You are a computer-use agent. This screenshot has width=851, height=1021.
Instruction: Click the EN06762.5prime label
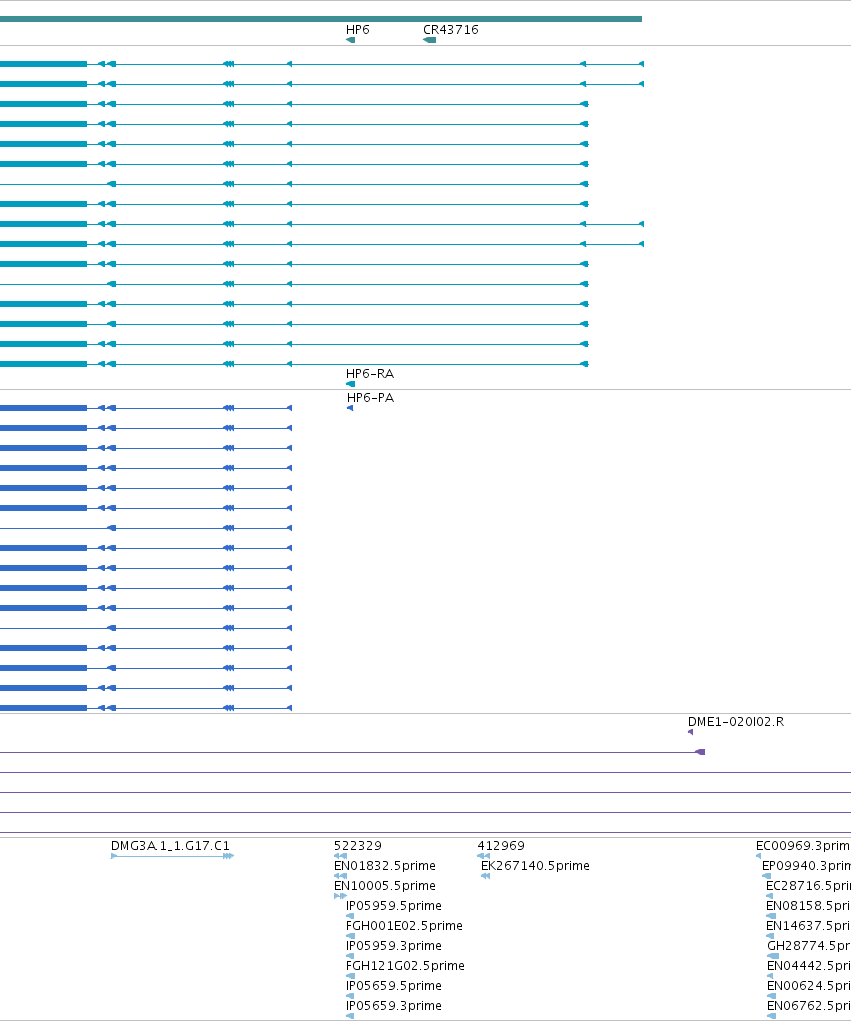coord(809,1006)
